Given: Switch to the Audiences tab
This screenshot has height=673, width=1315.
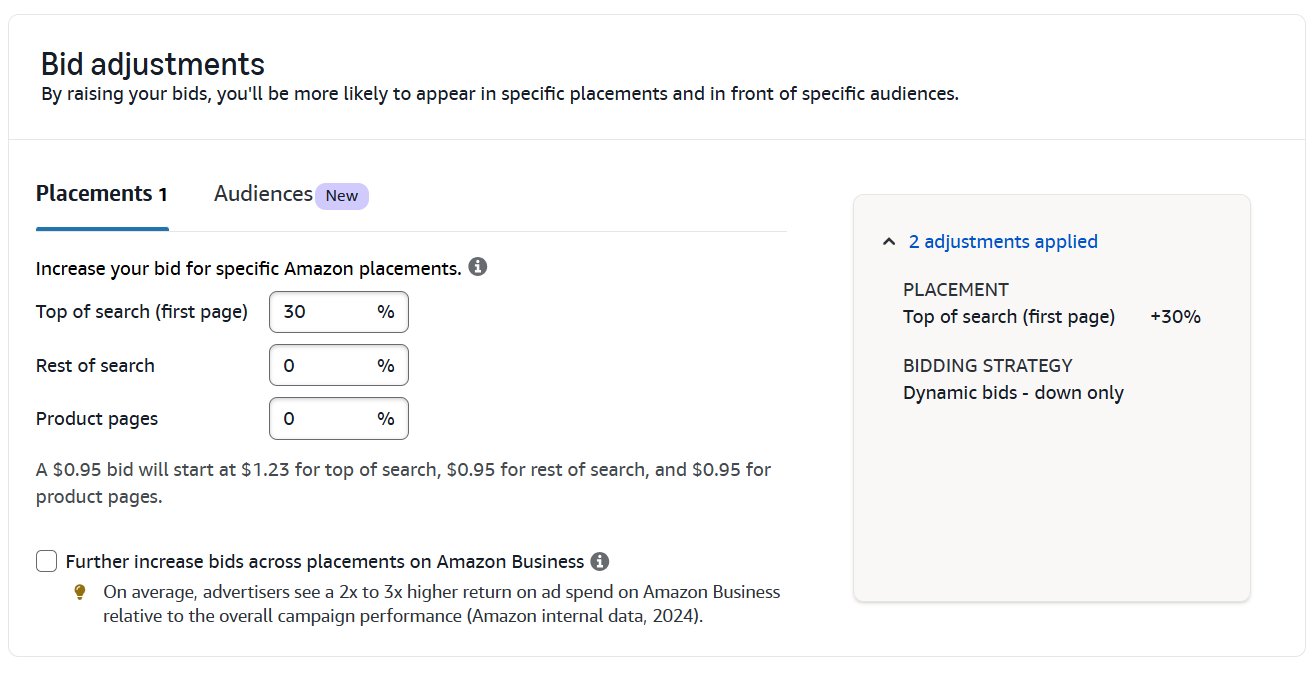Looking at the screenshot, I should pyautogui.click(x=260, y=194).
